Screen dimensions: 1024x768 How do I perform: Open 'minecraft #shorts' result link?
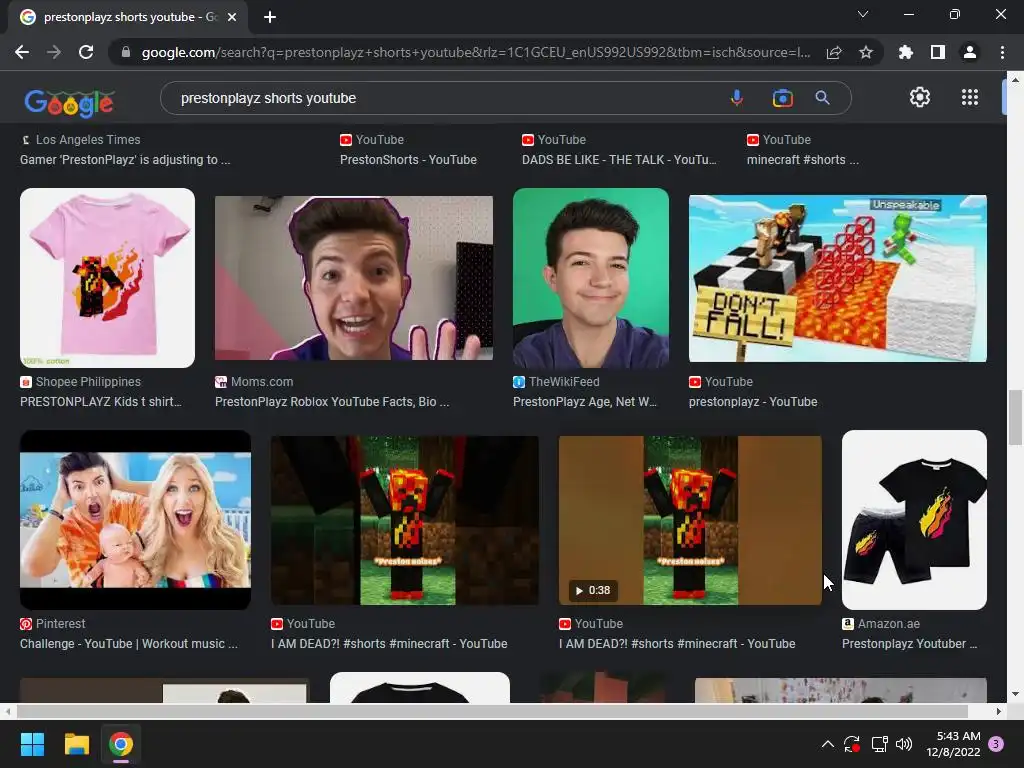coord(803,159)
